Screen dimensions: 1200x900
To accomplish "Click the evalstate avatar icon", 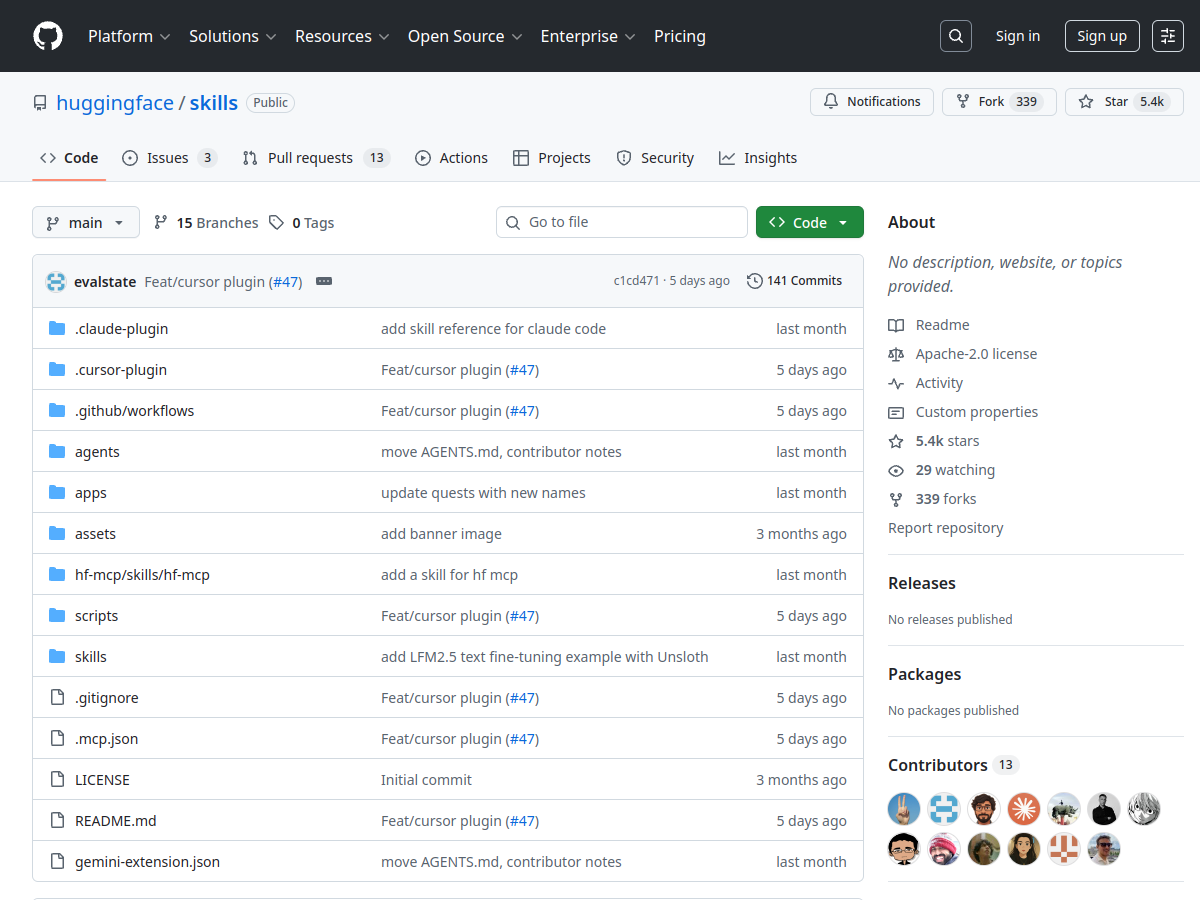I will click(56, 282).
